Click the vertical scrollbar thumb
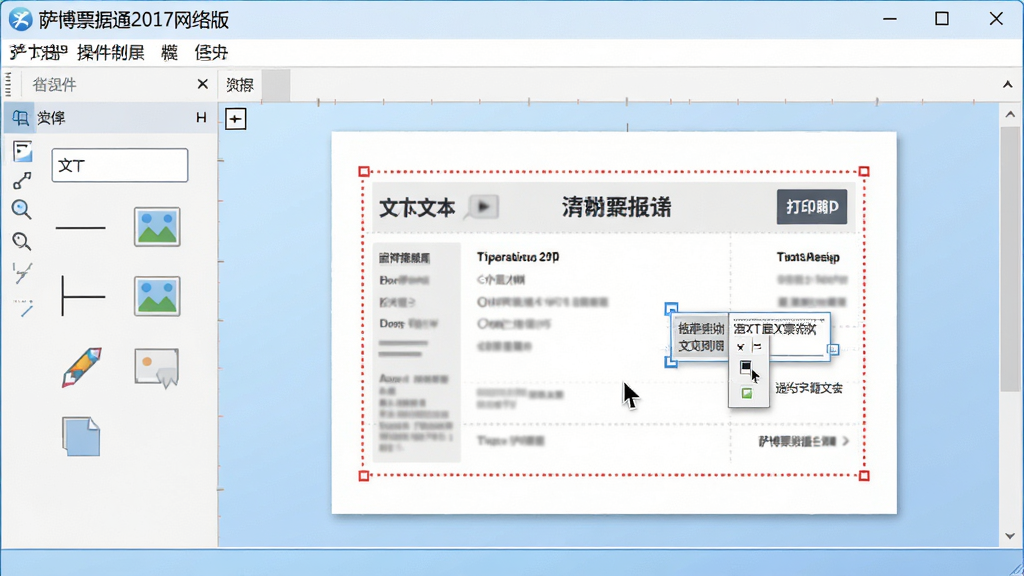This screenshot has height=576, width=1024. pyautogui.click(x=1010, y=259)
